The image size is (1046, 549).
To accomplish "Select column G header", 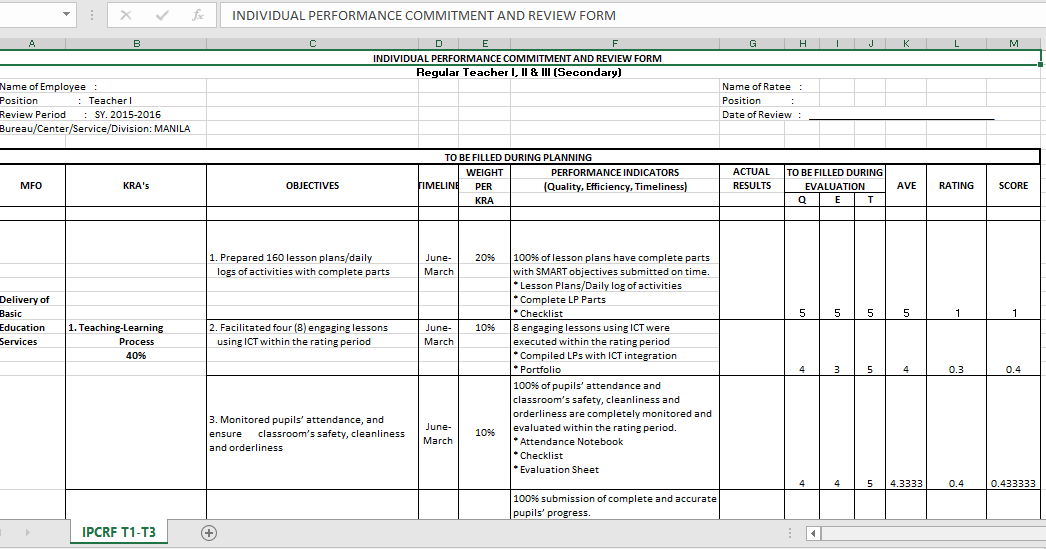I will point(752,43).
